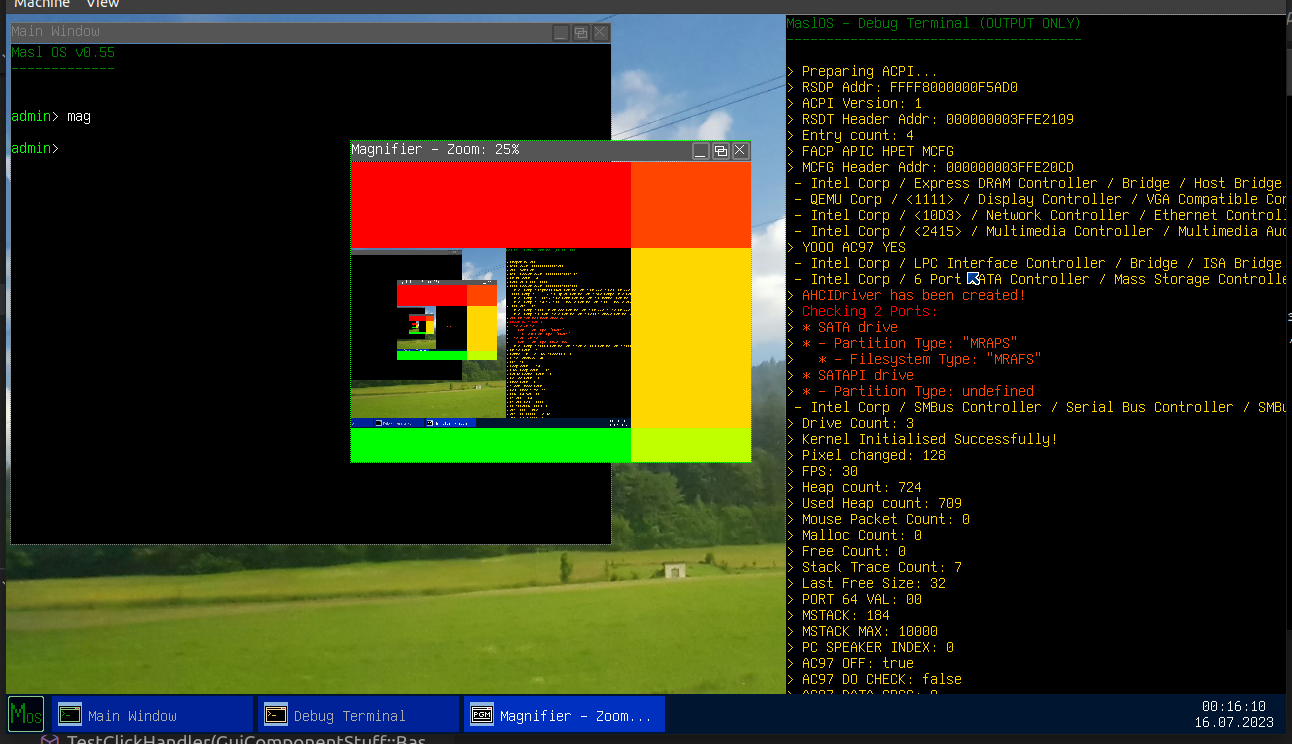Click the 'LPC Interface Controller' line
Viewport: 1292px width, 744px height.
pyautogui.click(x=1038, y=263)
